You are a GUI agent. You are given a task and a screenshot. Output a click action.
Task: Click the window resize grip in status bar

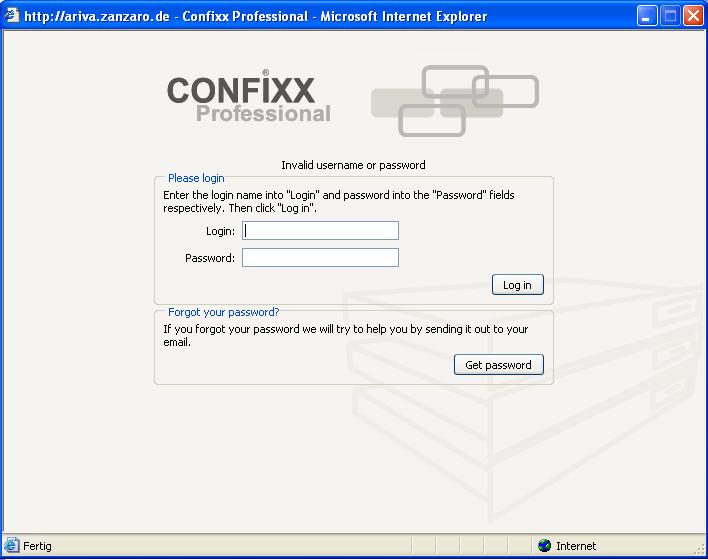[x=699, y=549]
